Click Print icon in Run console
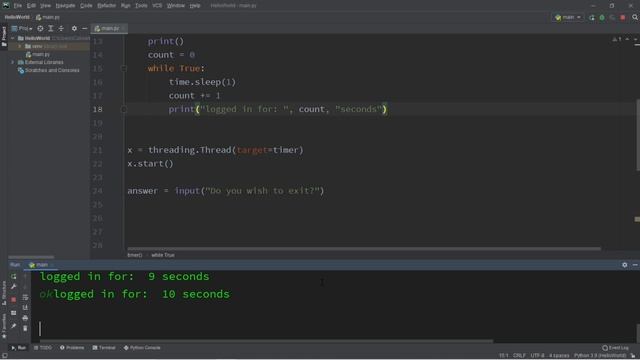 click(x=25, y=318)
